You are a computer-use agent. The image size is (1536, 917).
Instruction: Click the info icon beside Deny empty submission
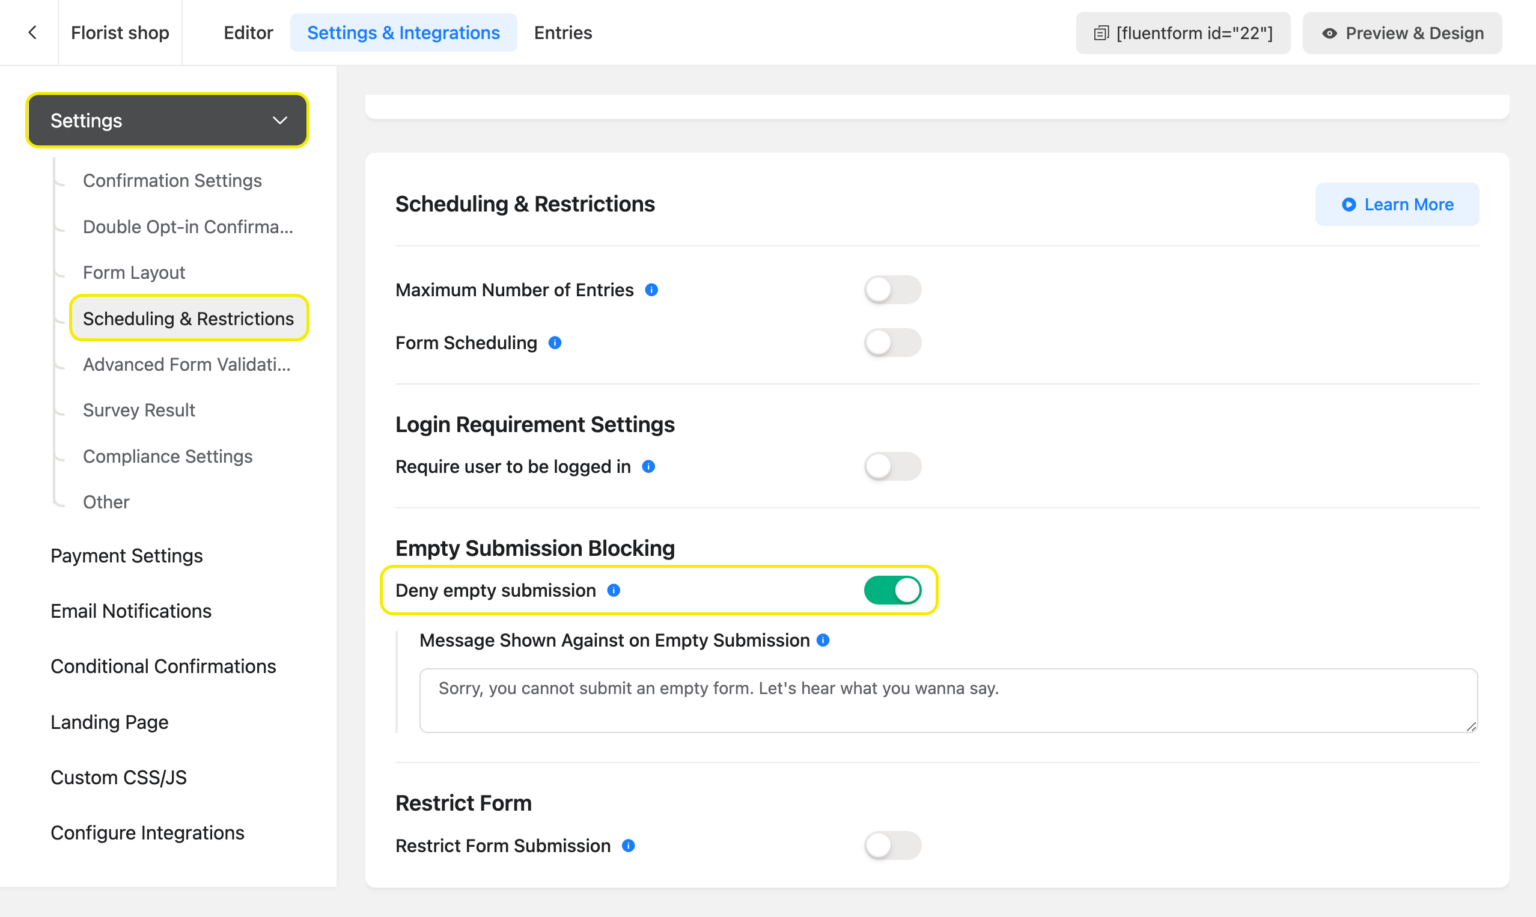click(x=613, y=590)
